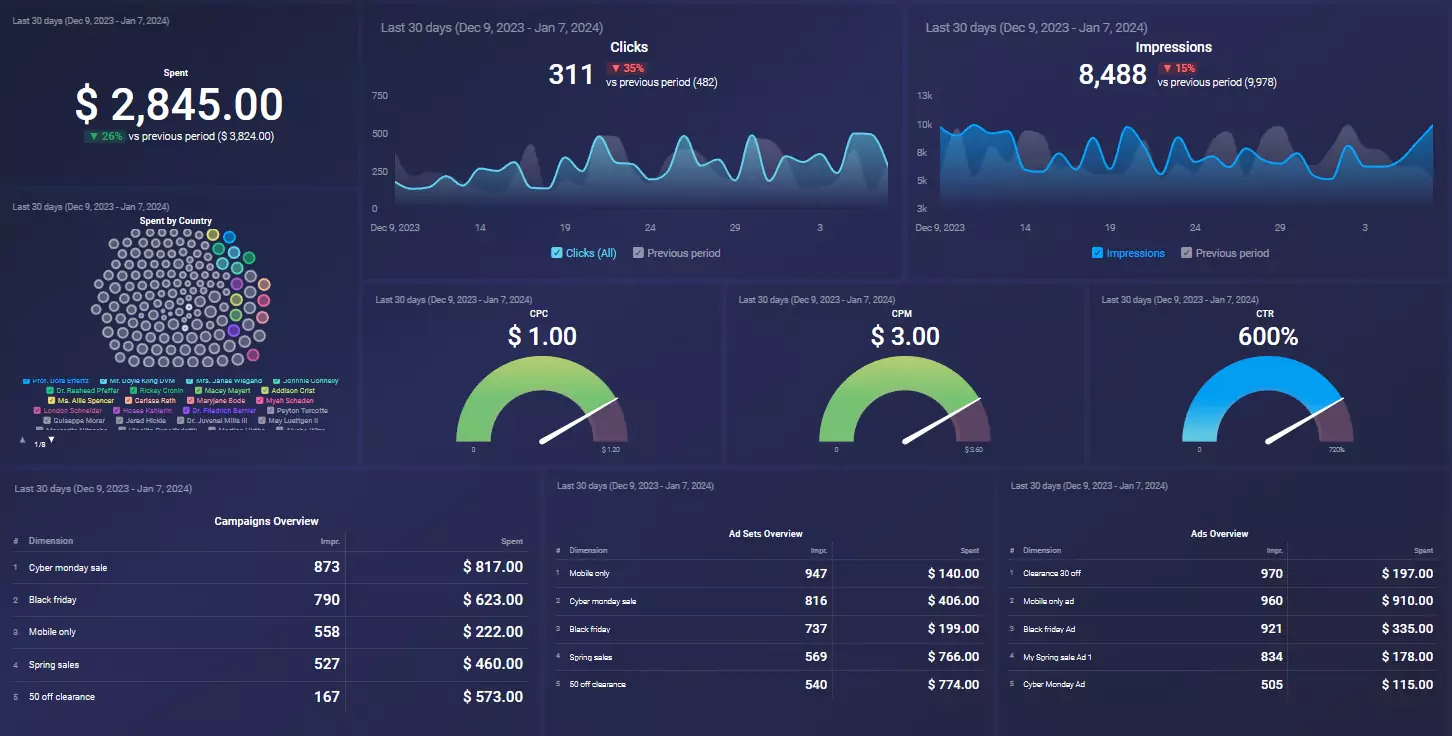The width and height of the screenshot is (1452, 736).
Task: Uncheck Maryjane Bode in the legend
Action: click(x=190, y=400)
